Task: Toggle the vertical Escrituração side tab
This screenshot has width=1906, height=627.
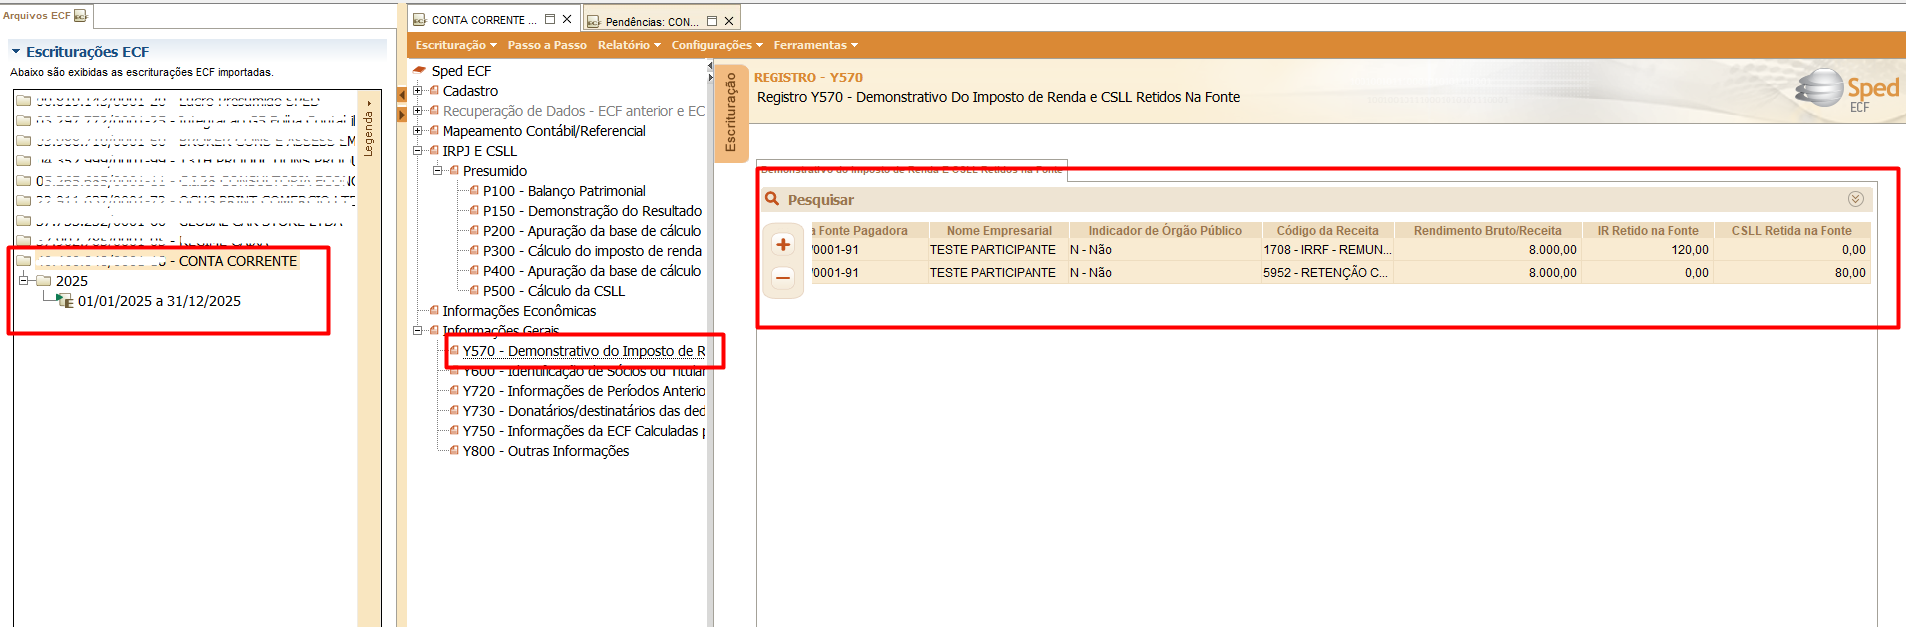Action: (x=729, y=112)
